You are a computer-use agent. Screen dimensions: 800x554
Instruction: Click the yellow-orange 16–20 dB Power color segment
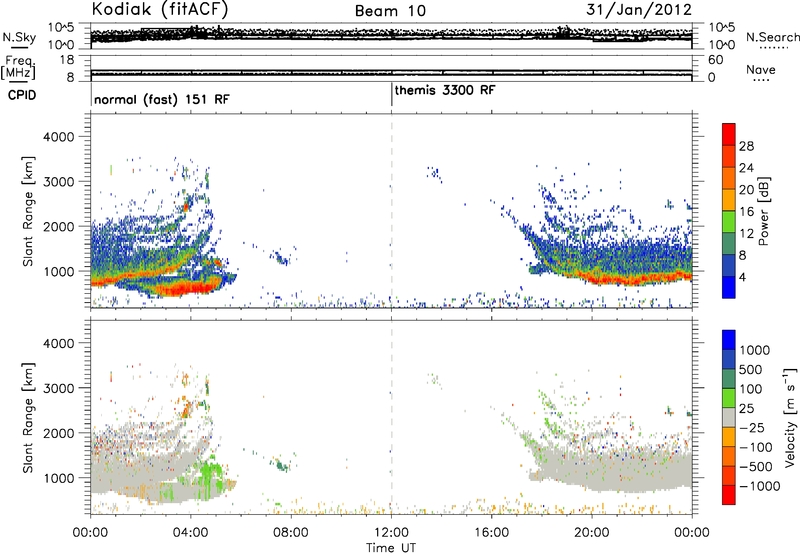pos(729,200)
